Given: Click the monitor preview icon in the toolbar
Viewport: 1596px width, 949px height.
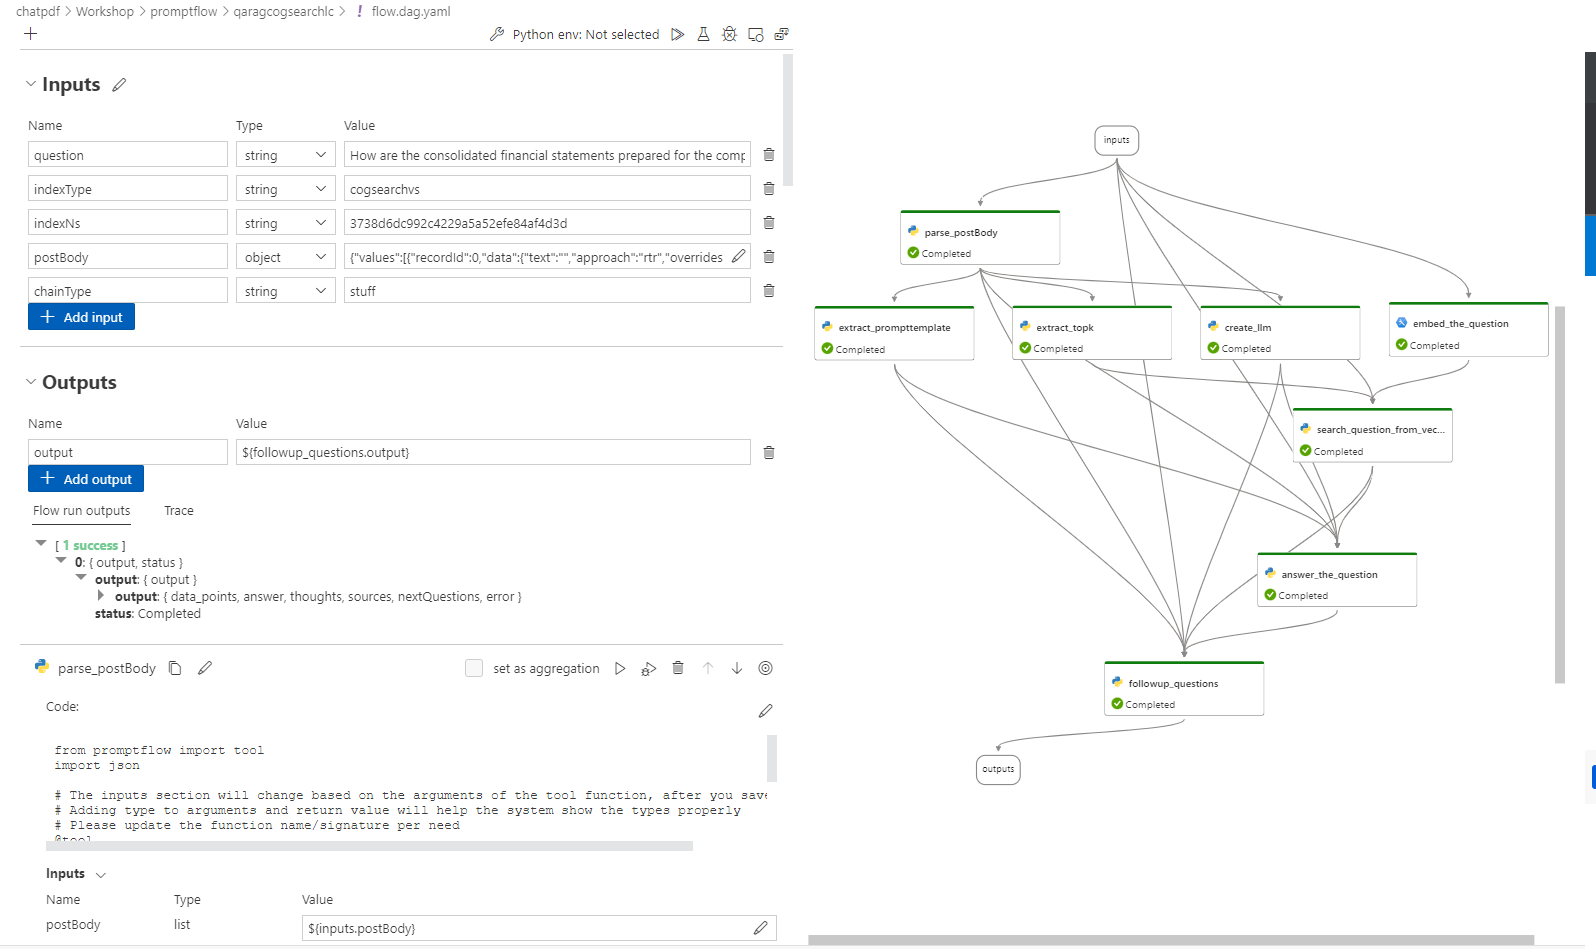Looking at the screenshot, I should click(756, 34).
